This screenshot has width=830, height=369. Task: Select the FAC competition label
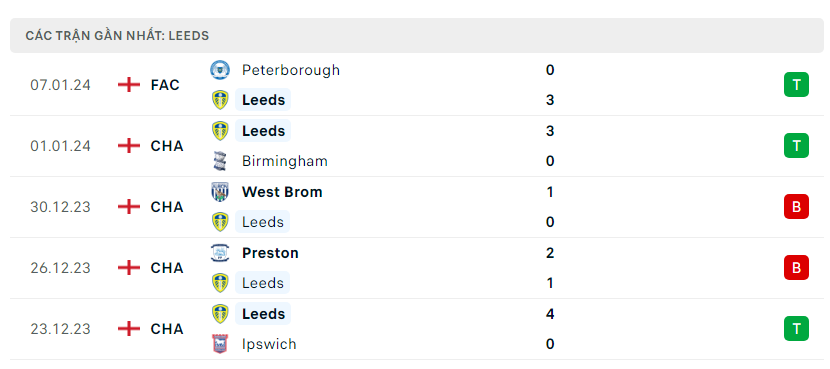165,85
